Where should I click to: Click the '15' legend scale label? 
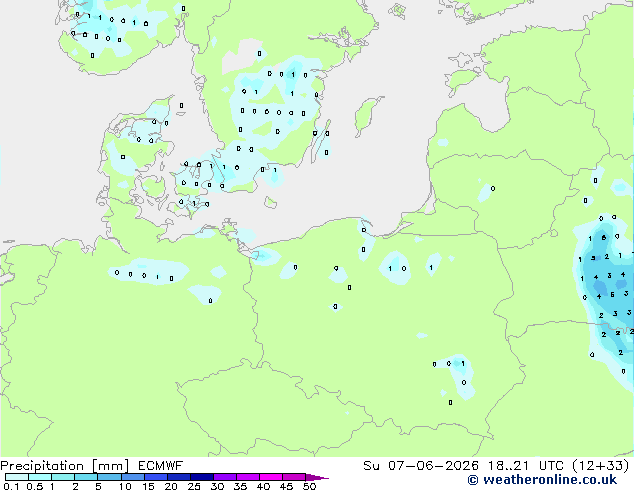(148, 486)
